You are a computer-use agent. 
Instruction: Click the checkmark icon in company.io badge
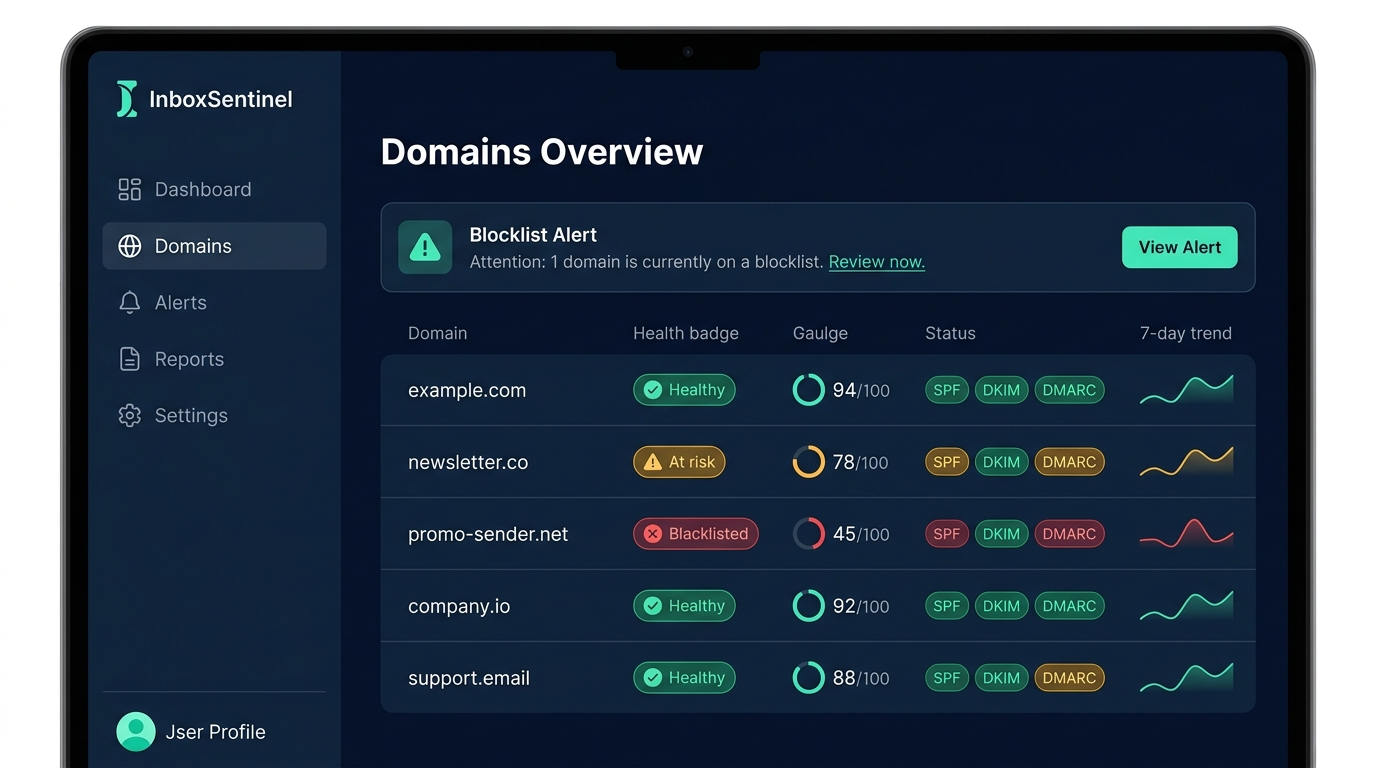point(653,606)
